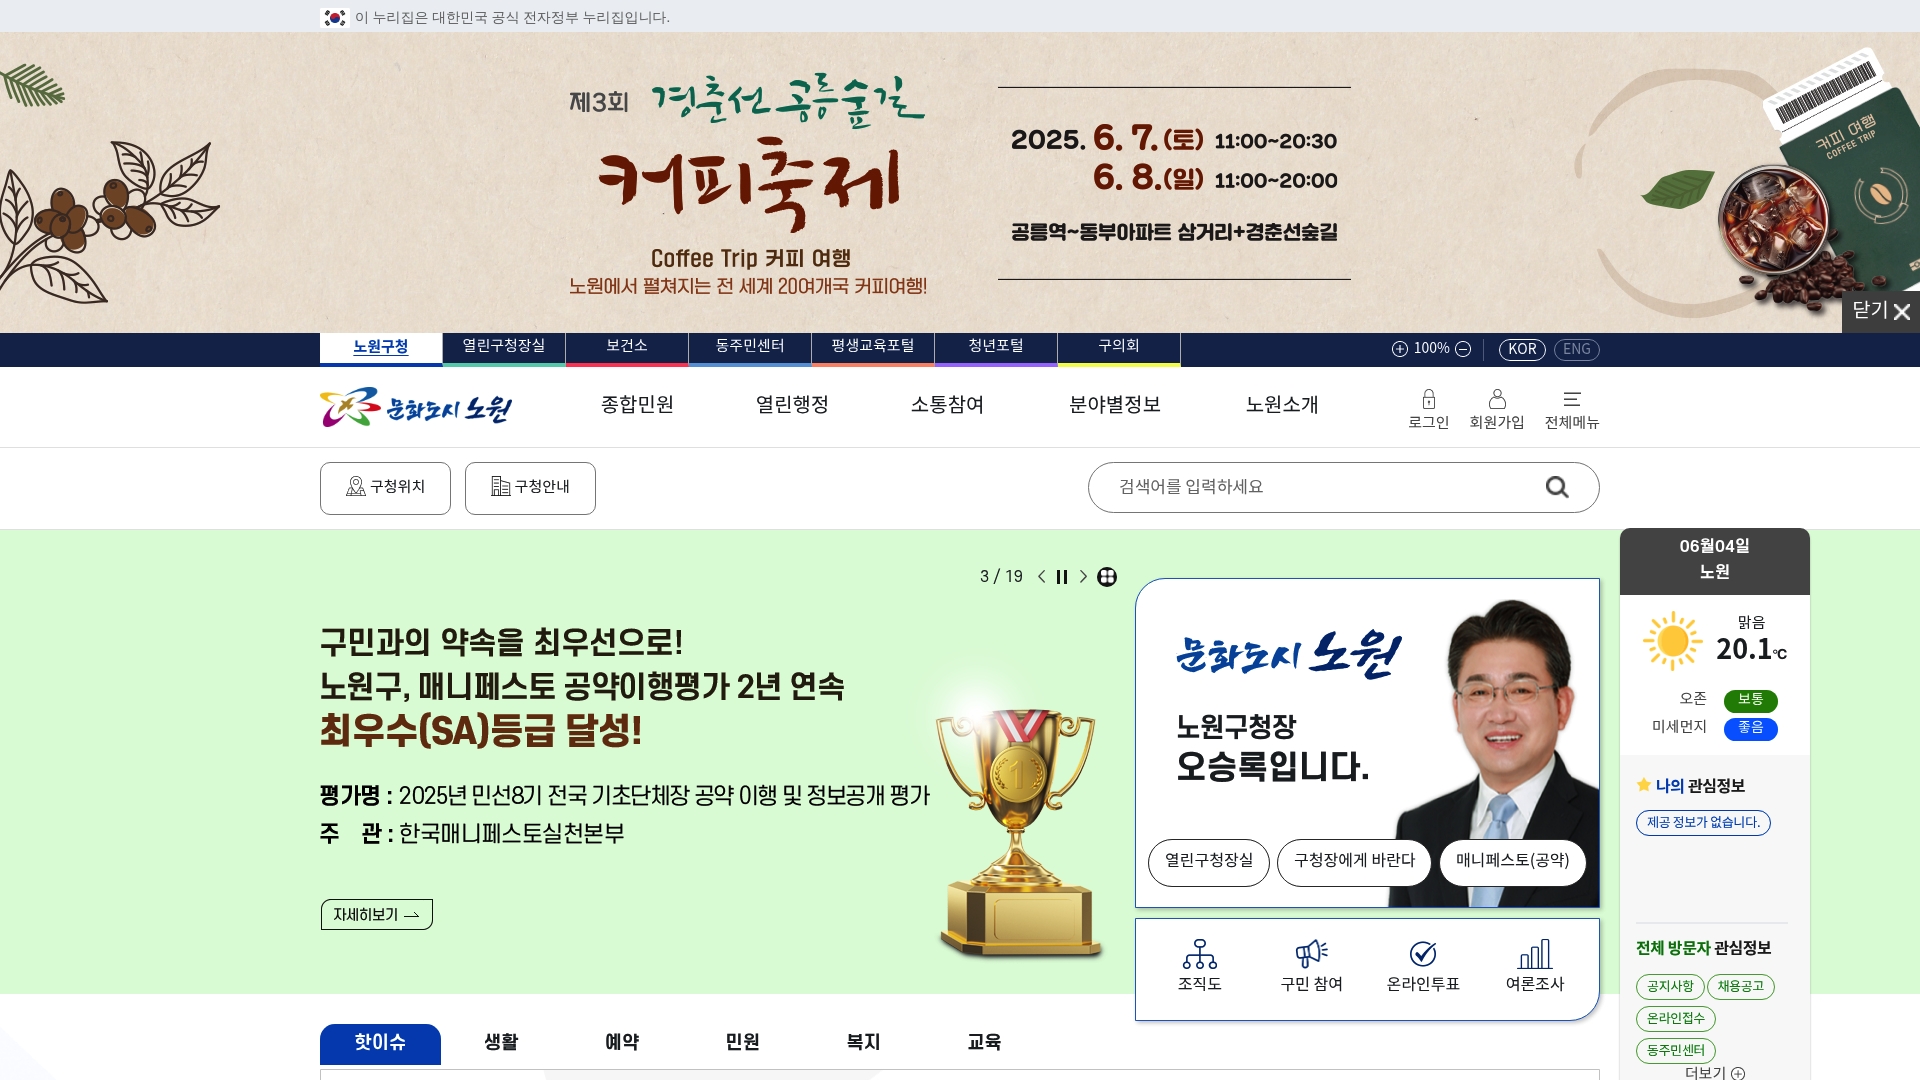Viewport: 1920px width, 1080px height.
Task: Open the 조직도 organization chart icon
Action: (x=1199, y=954)
